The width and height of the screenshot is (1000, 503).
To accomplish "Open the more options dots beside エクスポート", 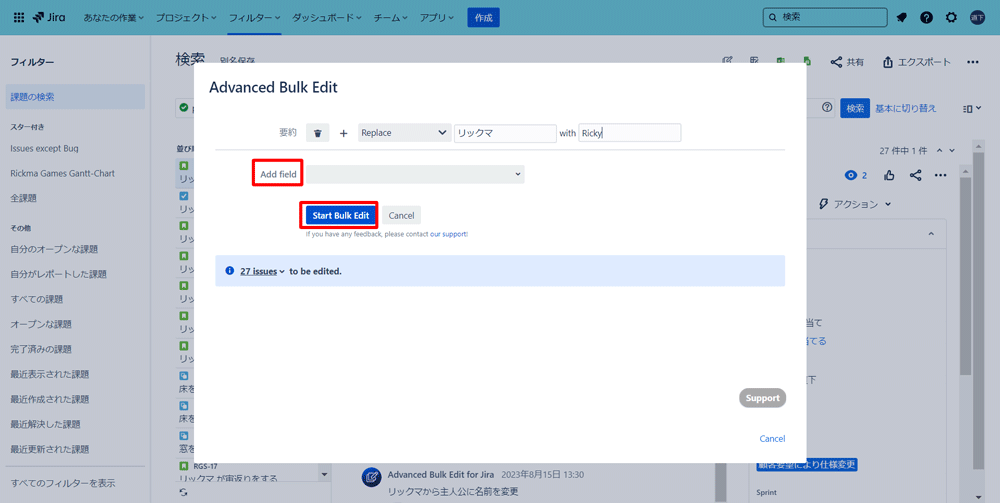I will pyautogui.click(x=973, y=62).
